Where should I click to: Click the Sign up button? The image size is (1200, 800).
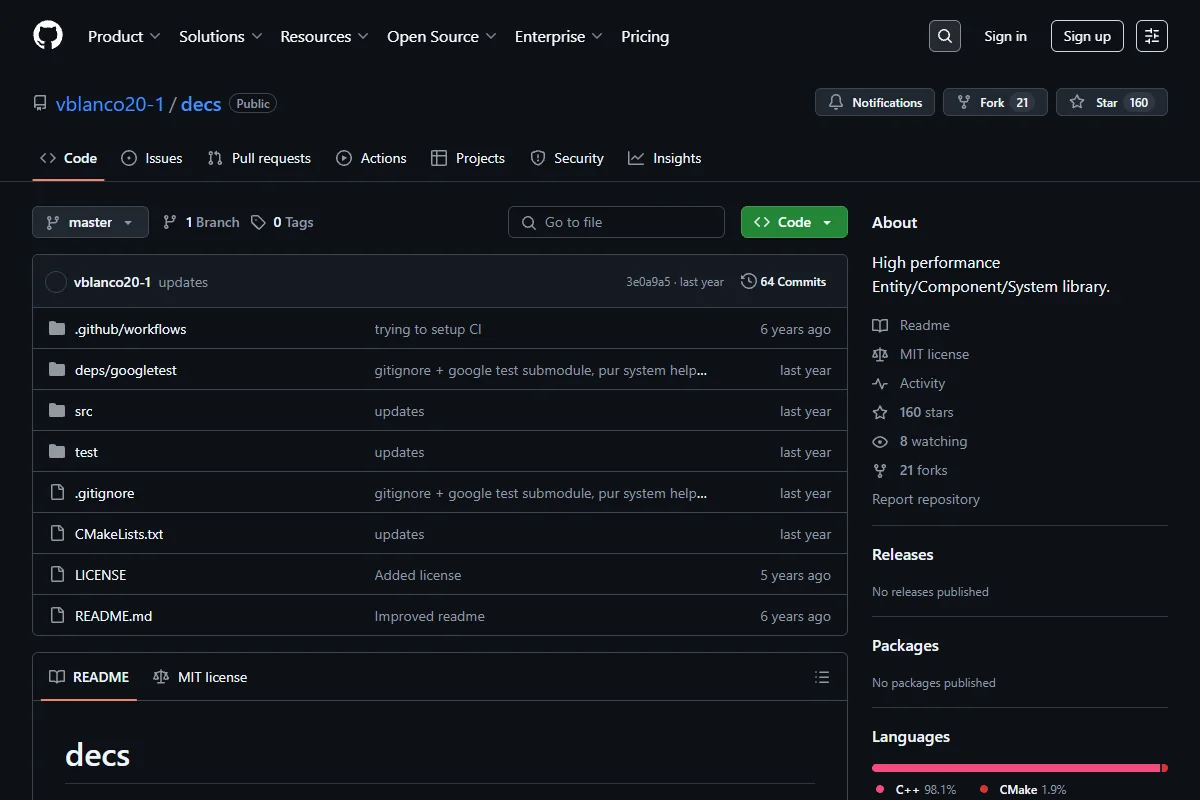pyautogui.click(x=1087, y=36)
